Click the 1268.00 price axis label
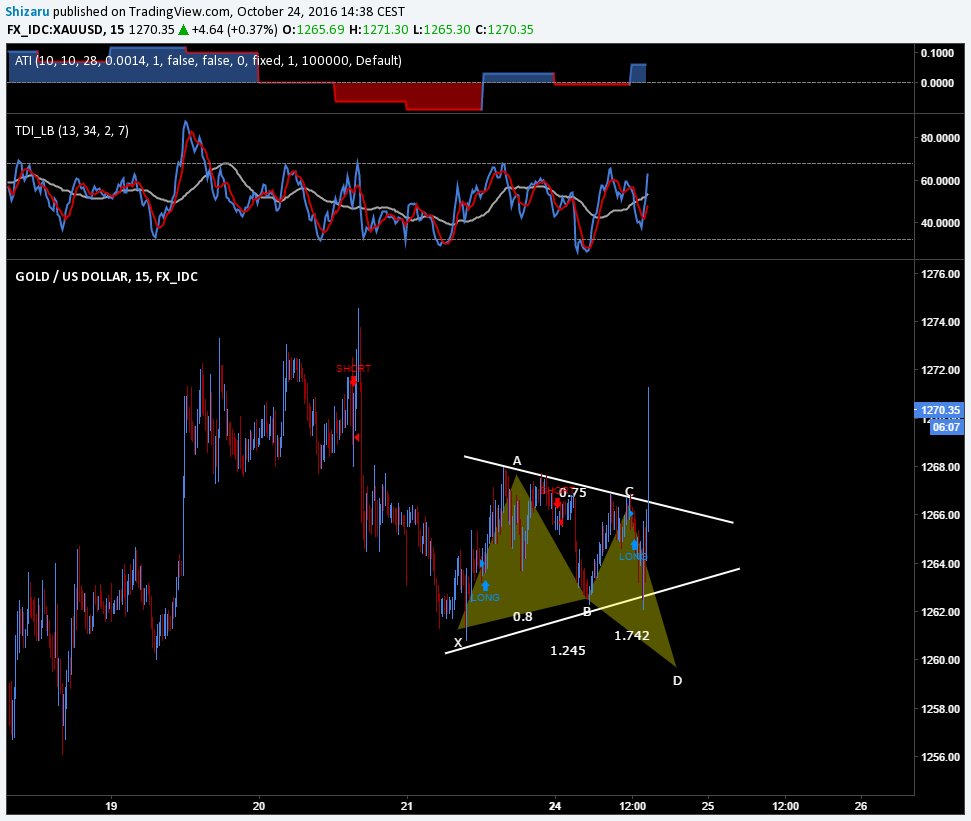This screenshot has height=821, width=971. pos(941,467)
